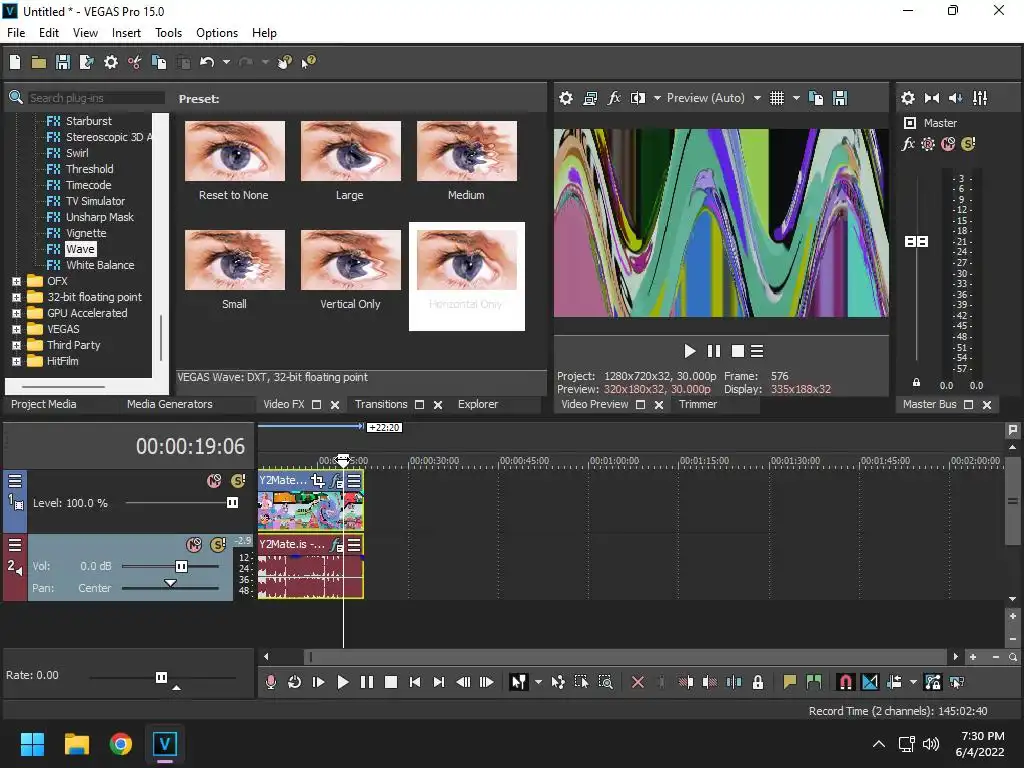
Task: Toggle preview on external monitor
Action: point(590,98)
